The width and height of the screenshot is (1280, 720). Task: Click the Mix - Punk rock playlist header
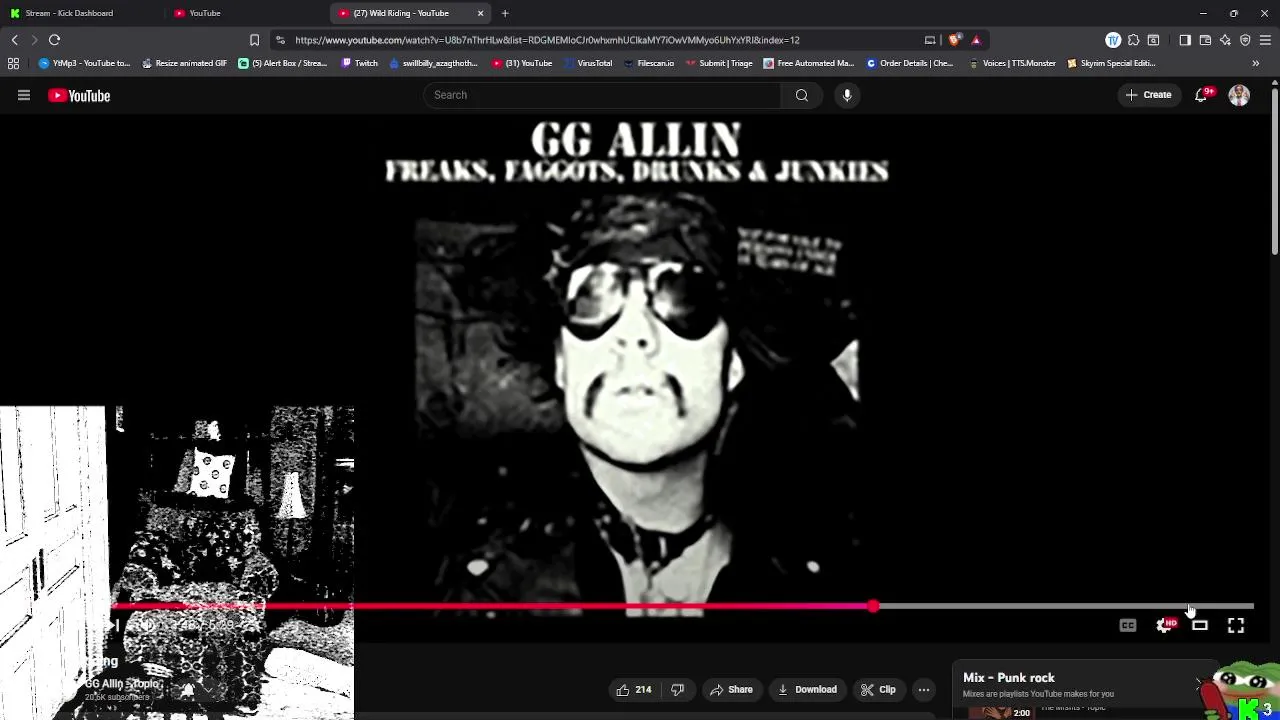[1008, 678]
